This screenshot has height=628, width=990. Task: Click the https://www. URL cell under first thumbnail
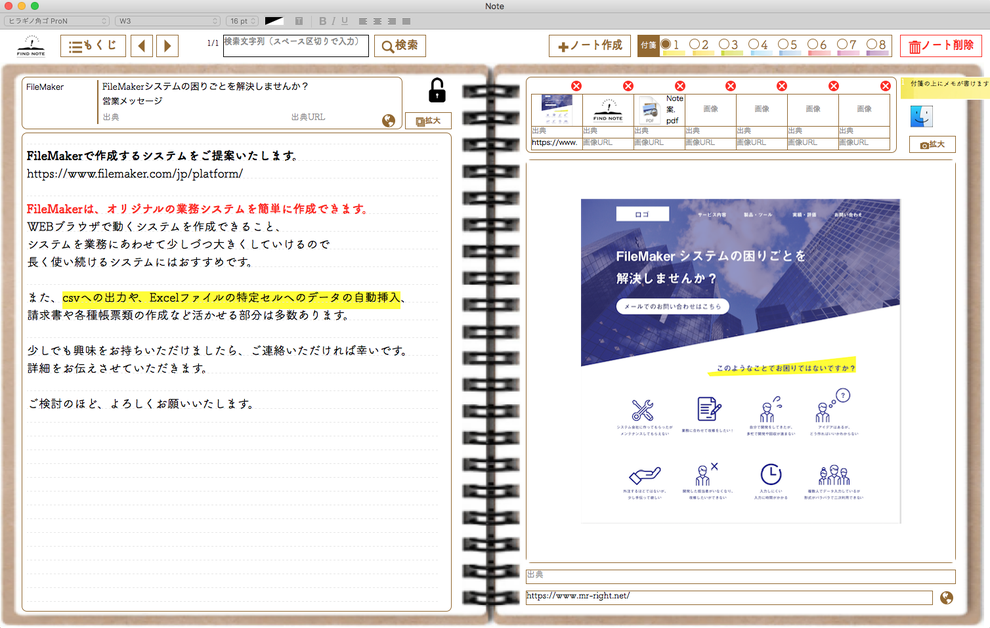click(x=556, y=143)
